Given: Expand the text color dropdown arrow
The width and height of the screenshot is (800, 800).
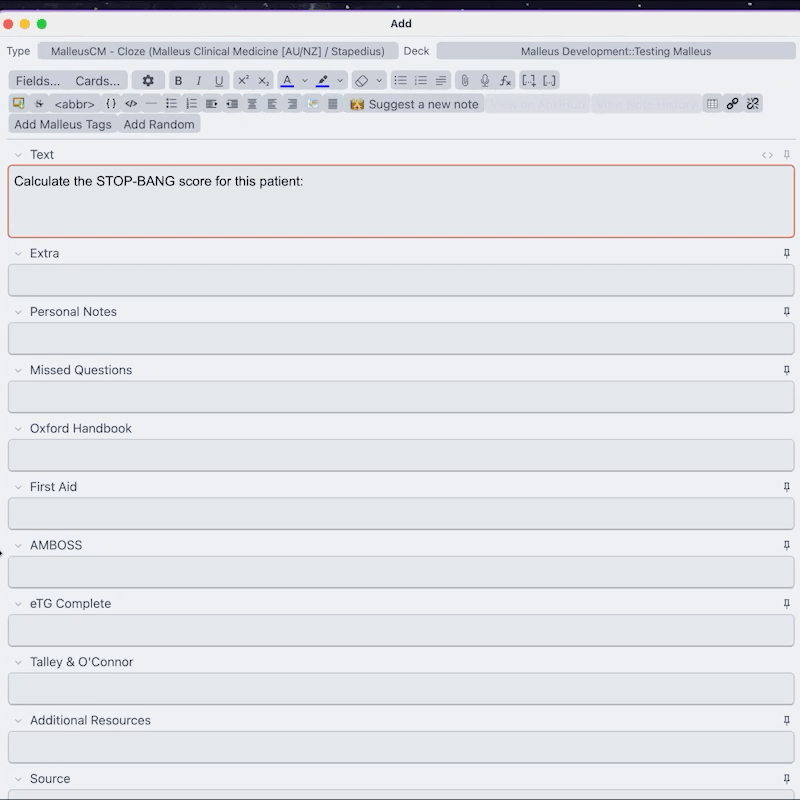Looking at the screenshot, I should (x=304, y=80).
